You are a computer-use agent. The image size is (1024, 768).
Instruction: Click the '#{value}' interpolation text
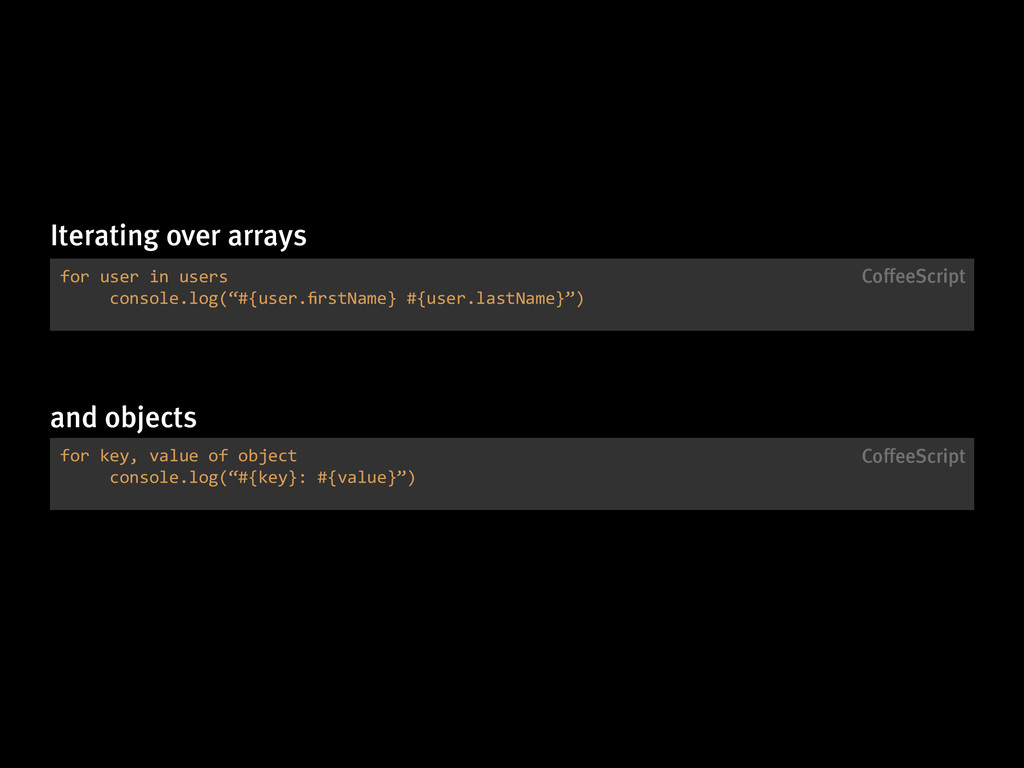[x=357, y=477]
